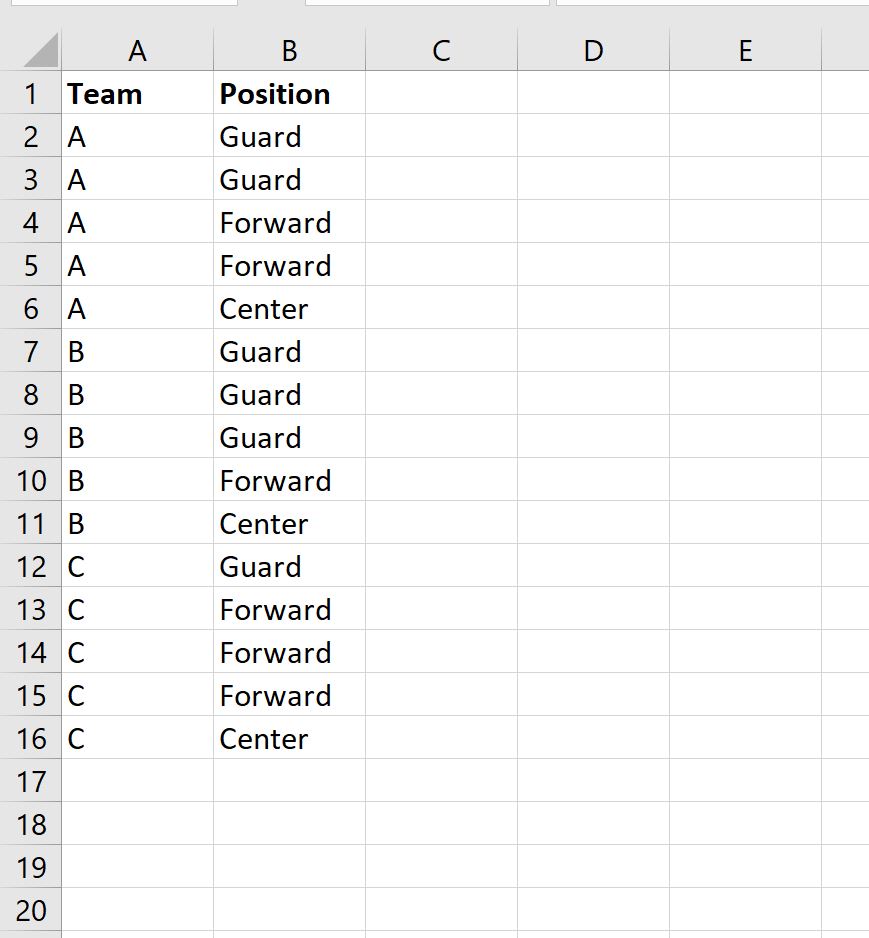Select row 10 header
Screen dimensions: 869x938
31,480
